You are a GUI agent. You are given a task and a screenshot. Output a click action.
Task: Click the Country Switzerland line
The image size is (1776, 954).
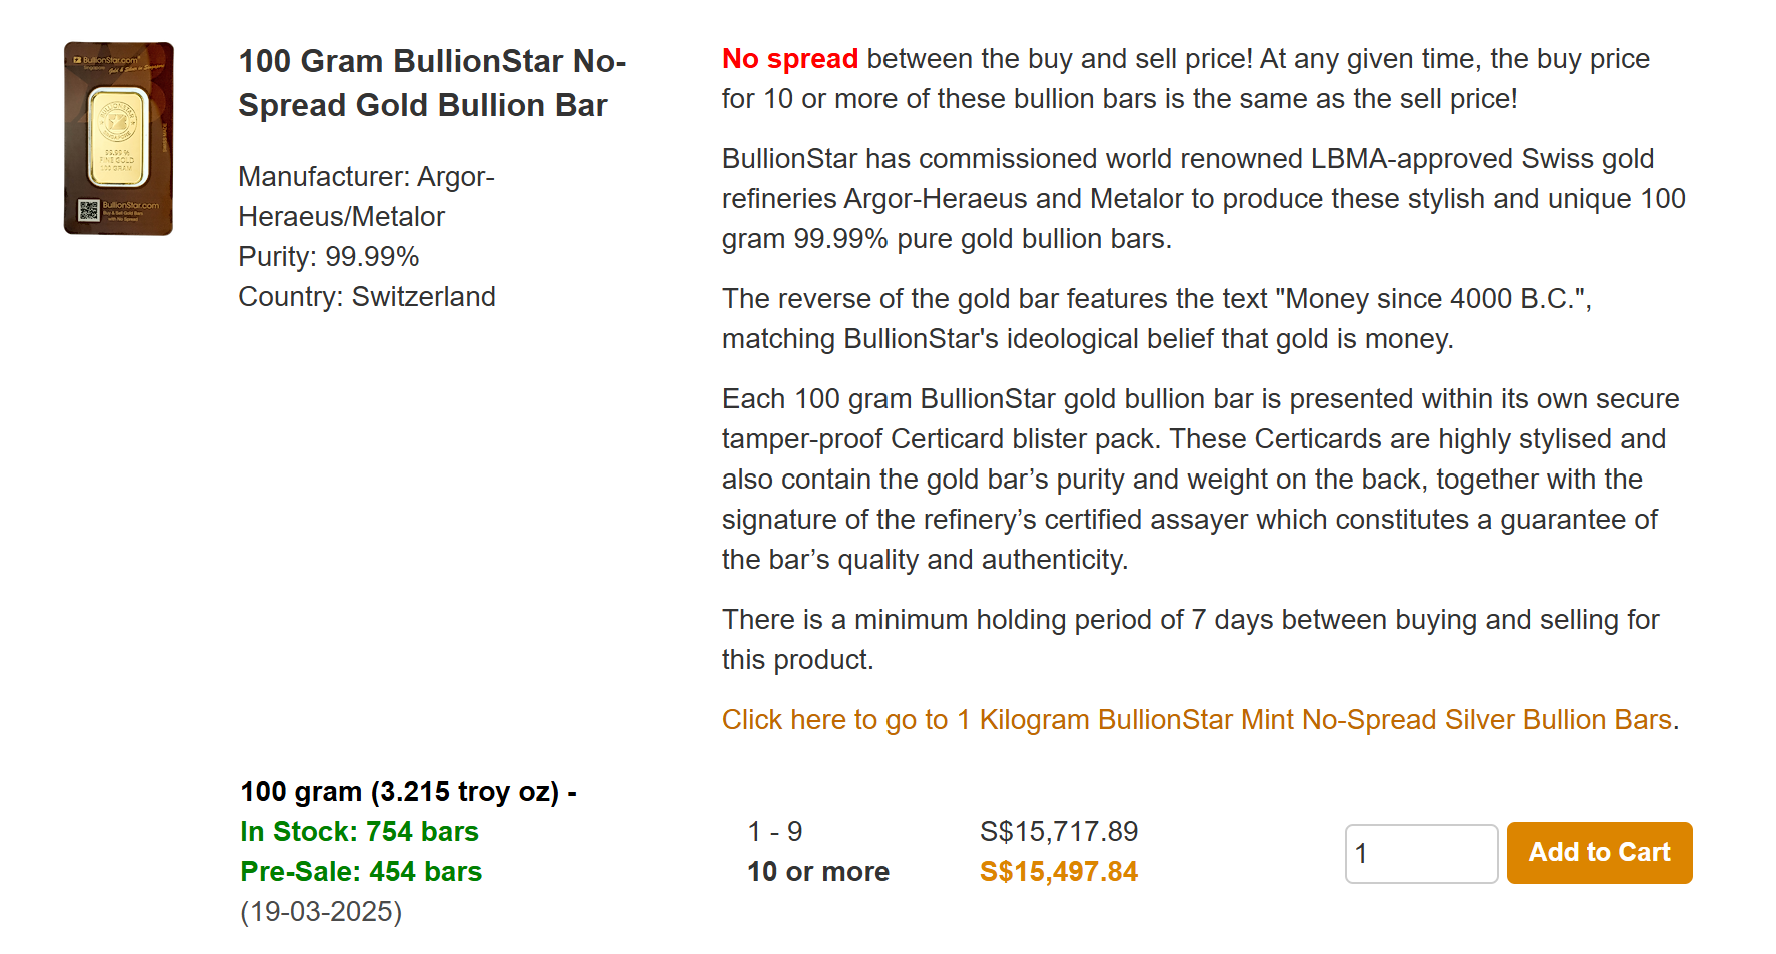366,297
